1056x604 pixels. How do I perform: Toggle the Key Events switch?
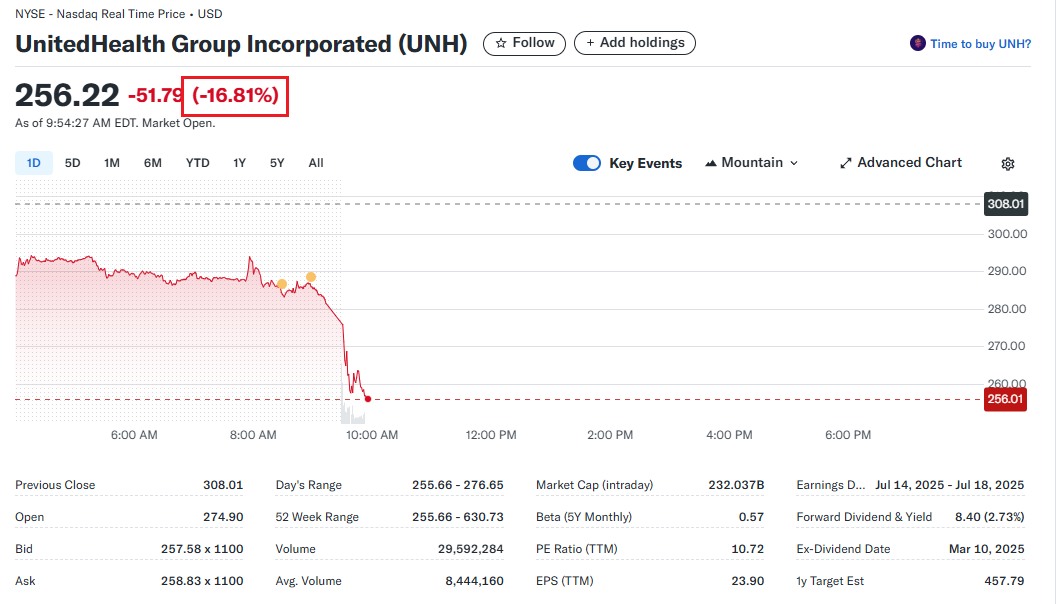click(587, 163)
